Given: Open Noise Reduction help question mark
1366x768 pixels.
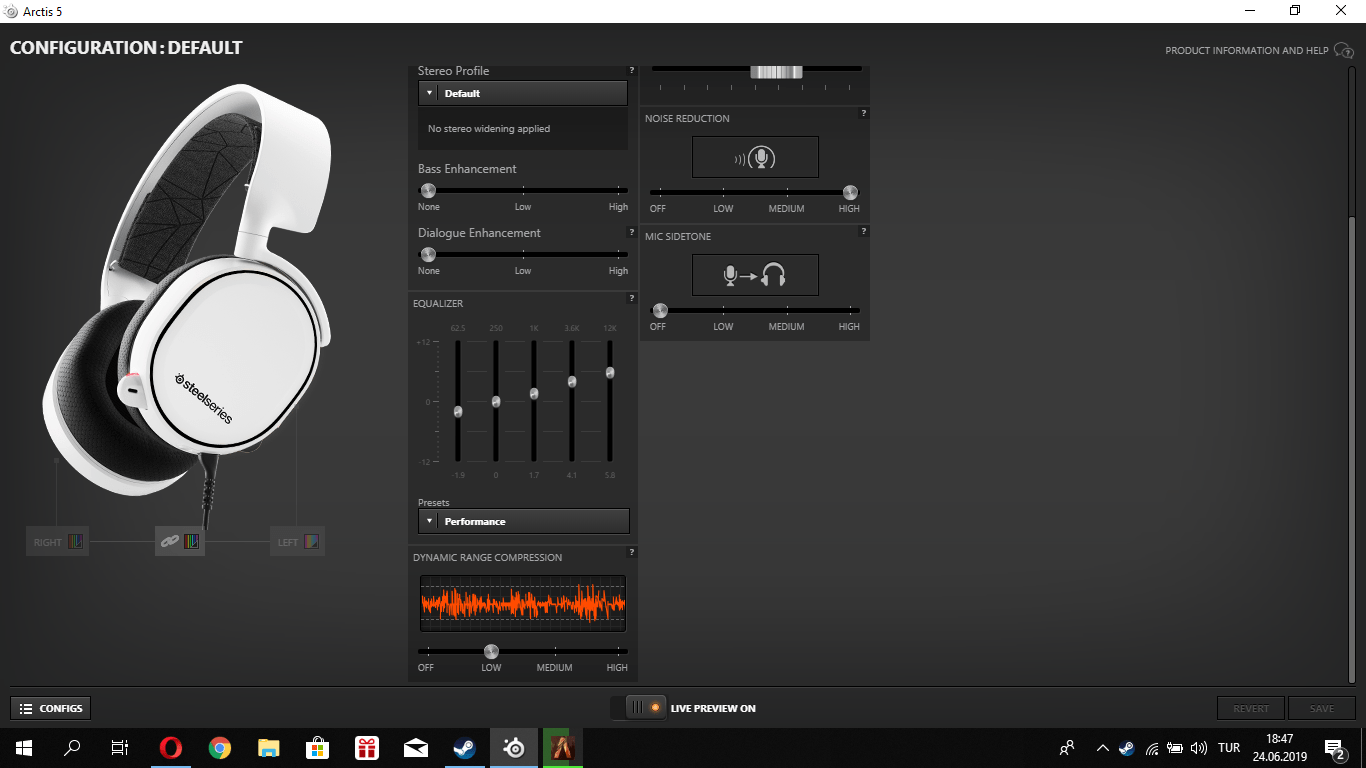Looking at the screenshot, I should pos(864,113).
